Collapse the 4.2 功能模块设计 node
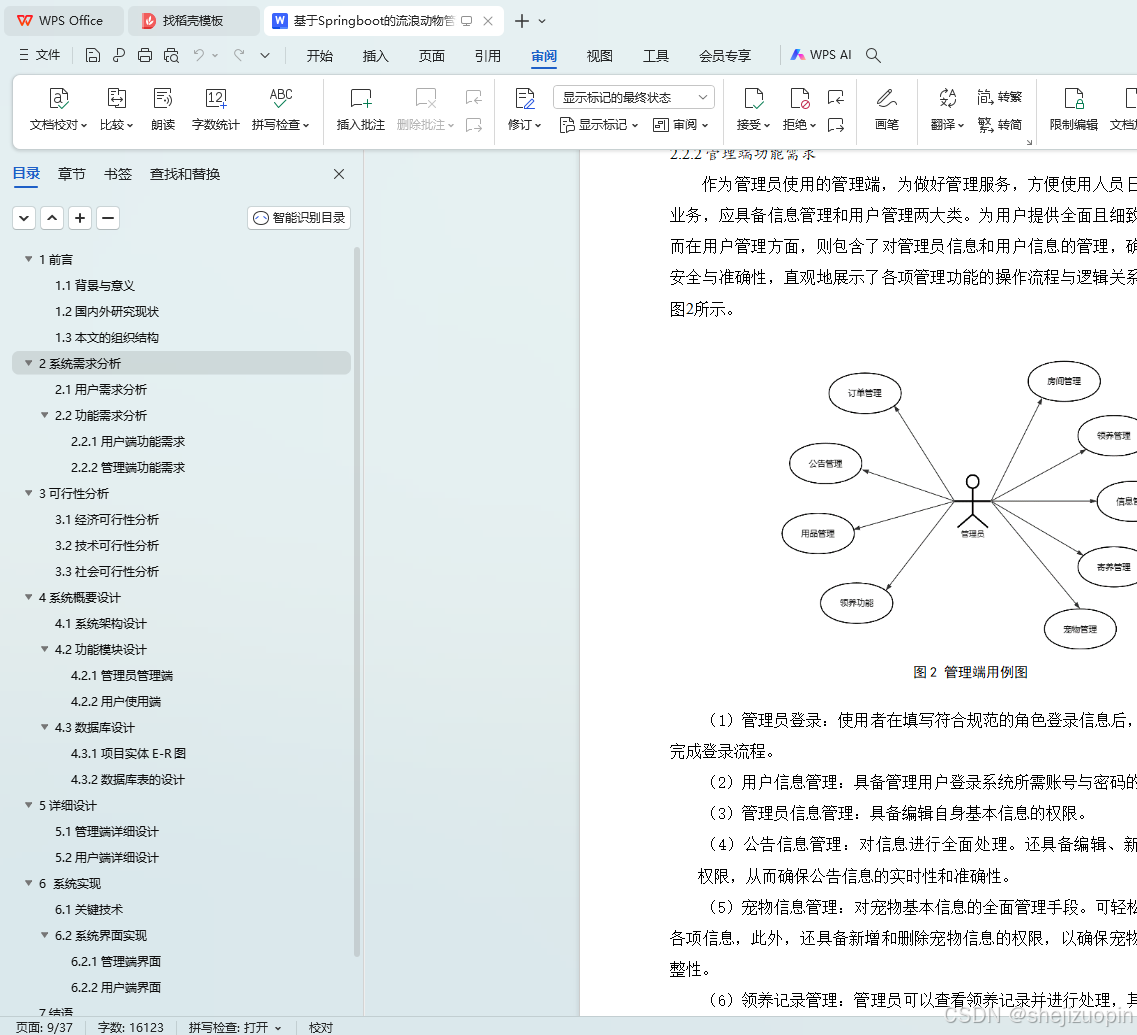This screenshot has height=1035, width=1137. tap(45, 649)
